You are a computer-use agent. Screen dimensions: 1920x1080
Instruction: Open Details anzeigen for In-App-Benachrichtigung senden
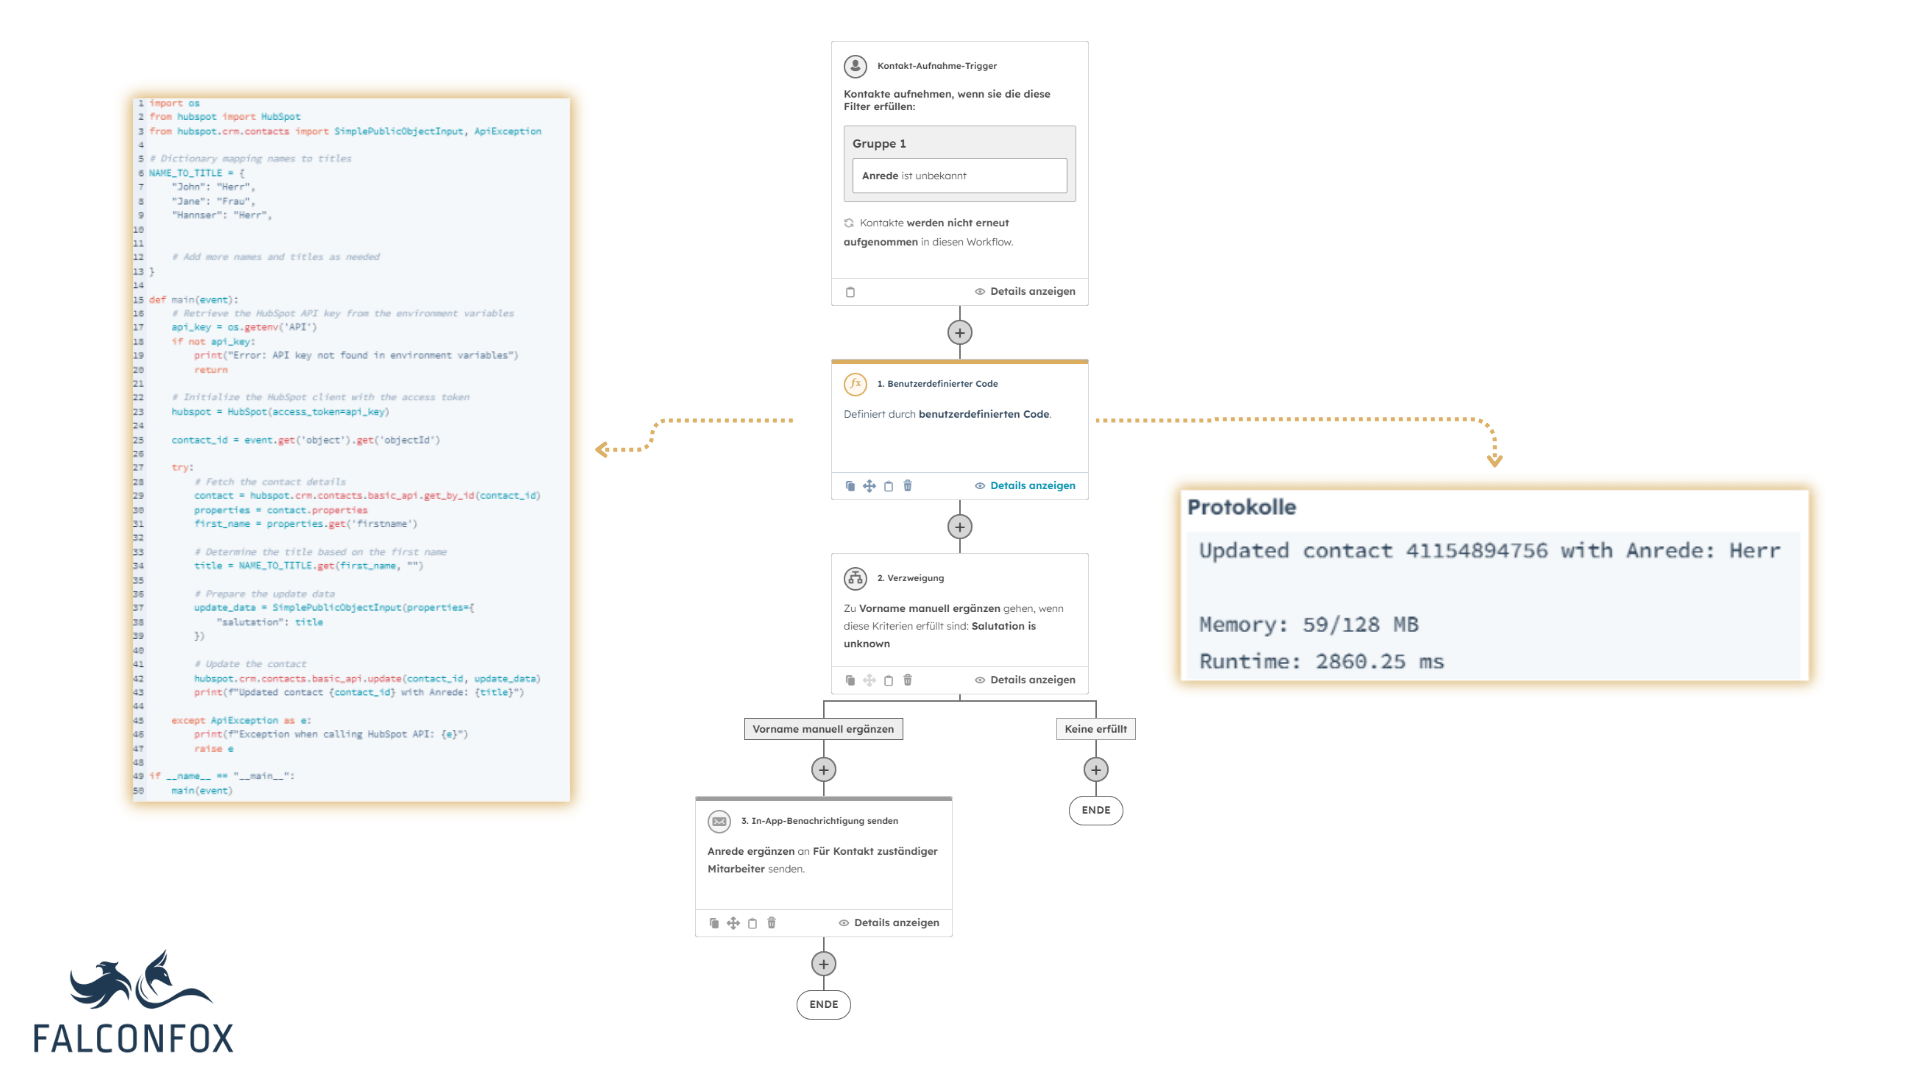(889, 923)
